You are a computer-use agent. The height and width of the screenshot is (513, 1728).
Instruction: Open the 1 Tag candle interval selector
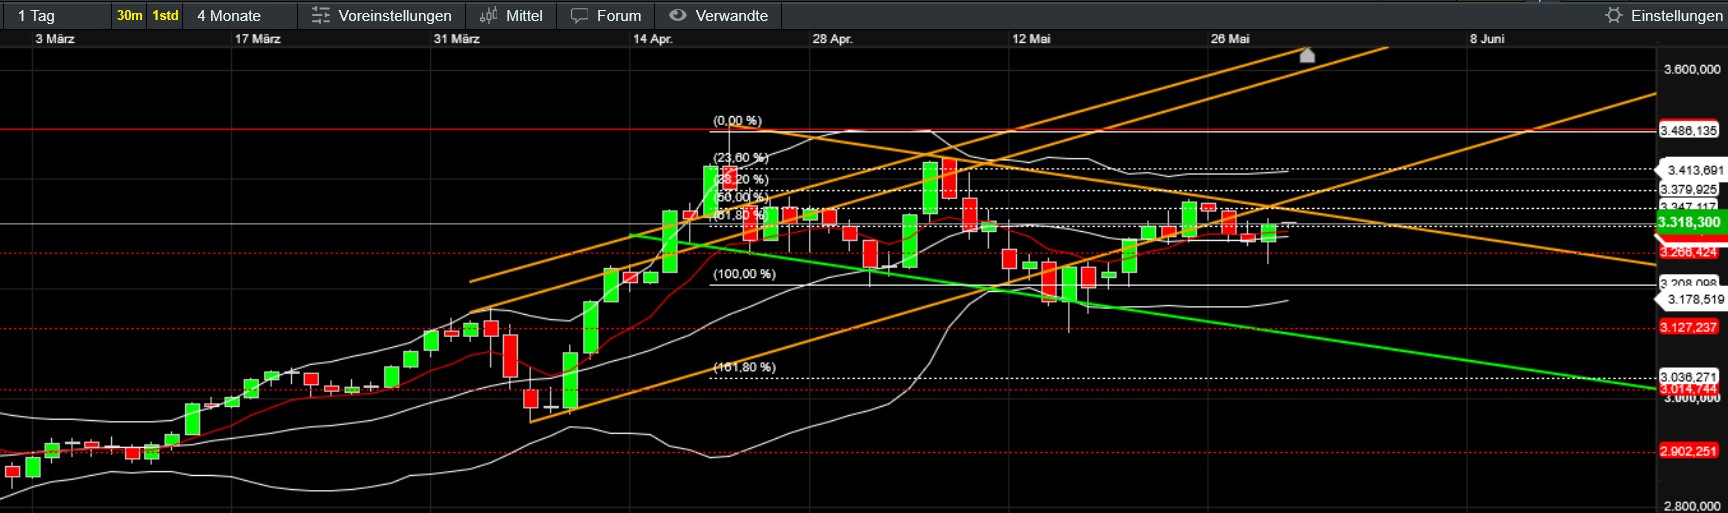tap(56, 15)
